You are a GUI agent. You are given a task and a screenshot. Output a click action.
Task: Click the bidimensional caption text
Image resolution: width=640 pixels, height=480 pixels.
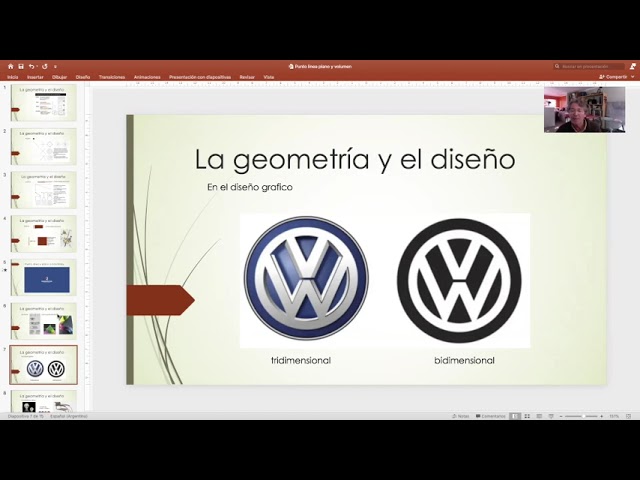tap(464, 360)
